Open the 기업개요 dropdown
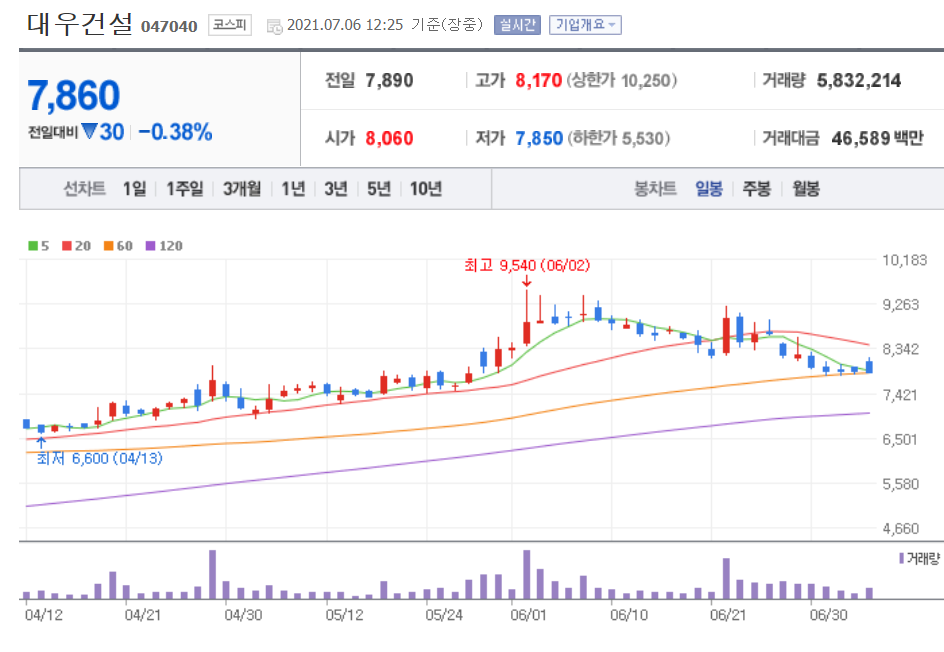The image size is (944, 652). [x=585, y=25]
